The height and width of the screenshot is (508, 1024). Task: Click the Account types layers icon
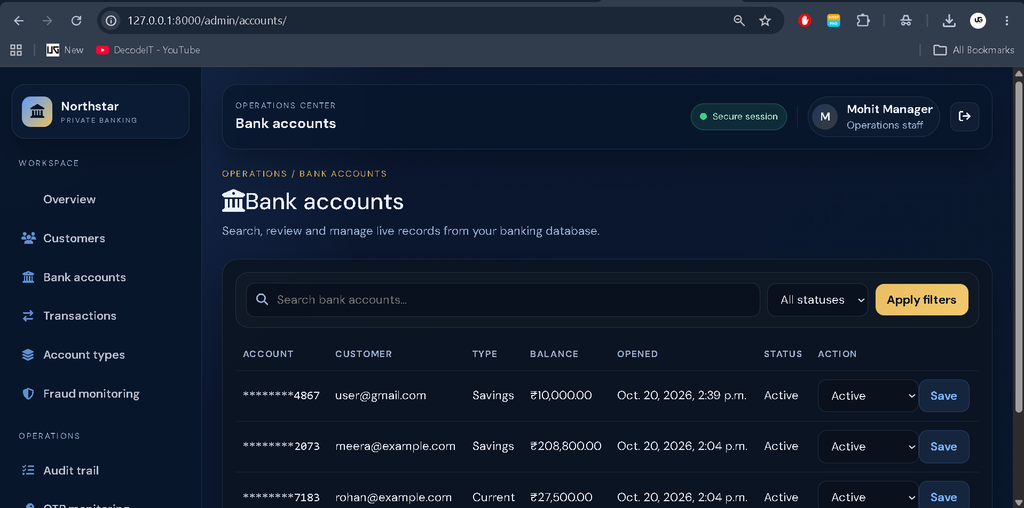[28, 355]
